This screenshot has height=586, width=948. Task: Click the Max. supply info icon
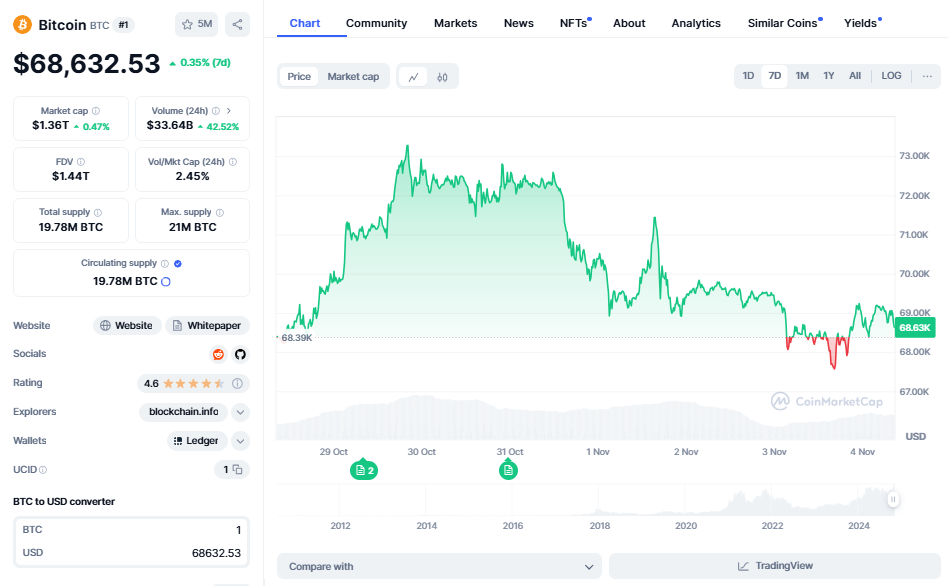click(220, 212)
